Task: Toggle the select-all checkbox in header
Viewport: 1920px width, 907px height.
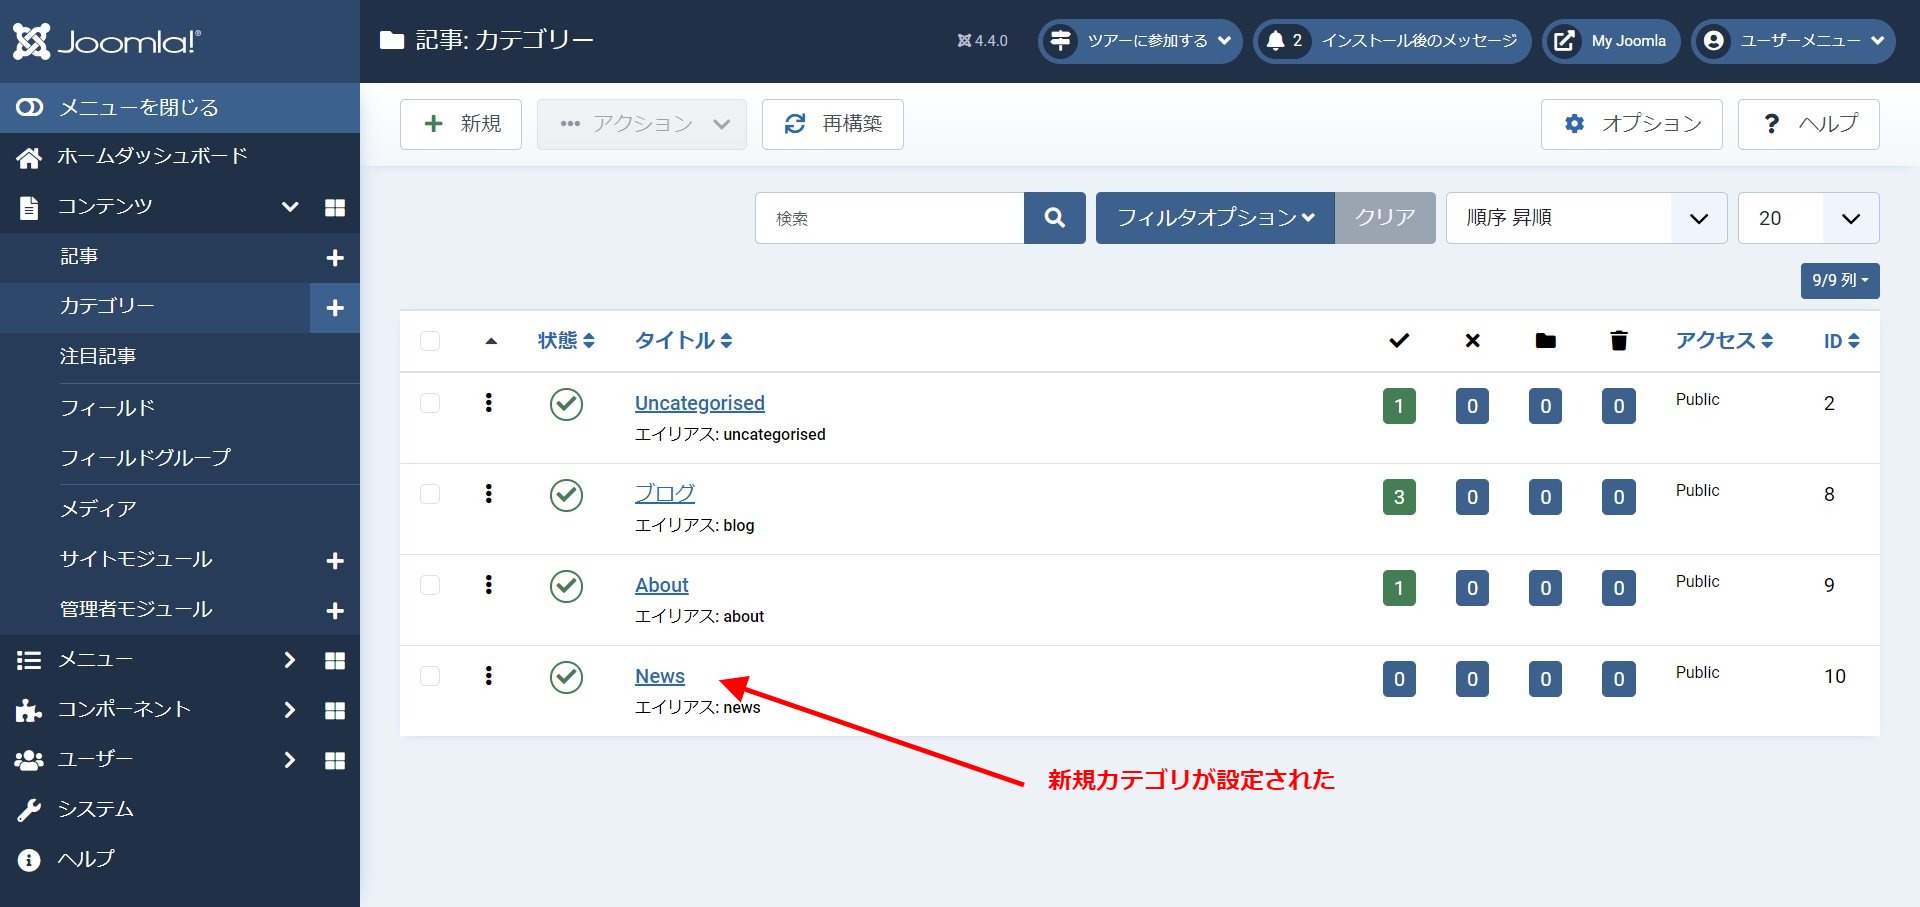Action: click(430, 341)
